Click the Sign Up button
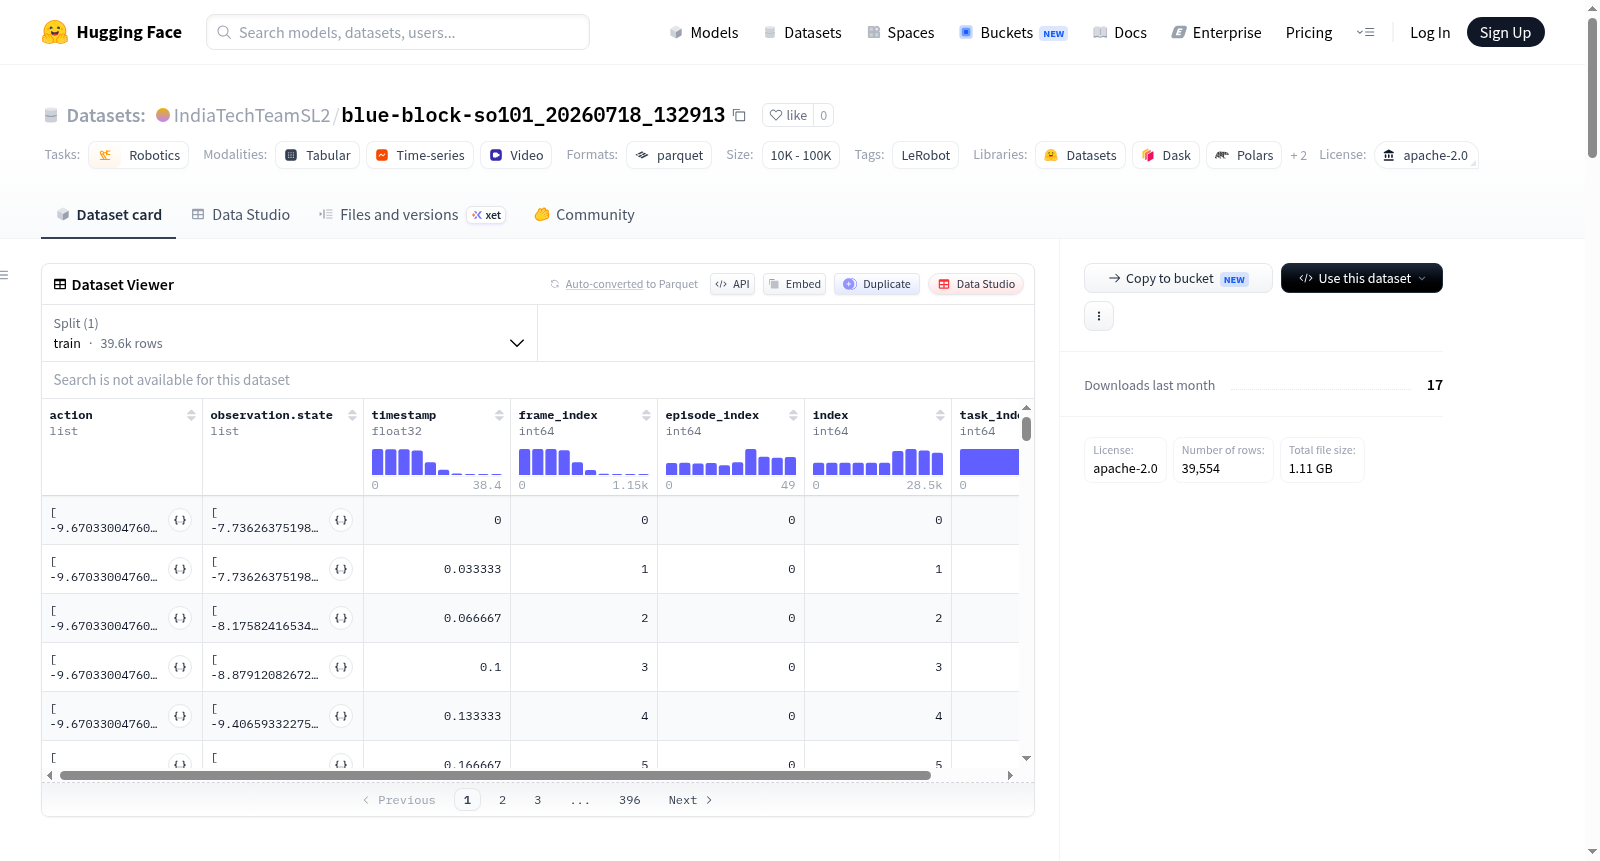Image resolution: width=1600 pixels, height=861 pixels. tap(1506, 32)
